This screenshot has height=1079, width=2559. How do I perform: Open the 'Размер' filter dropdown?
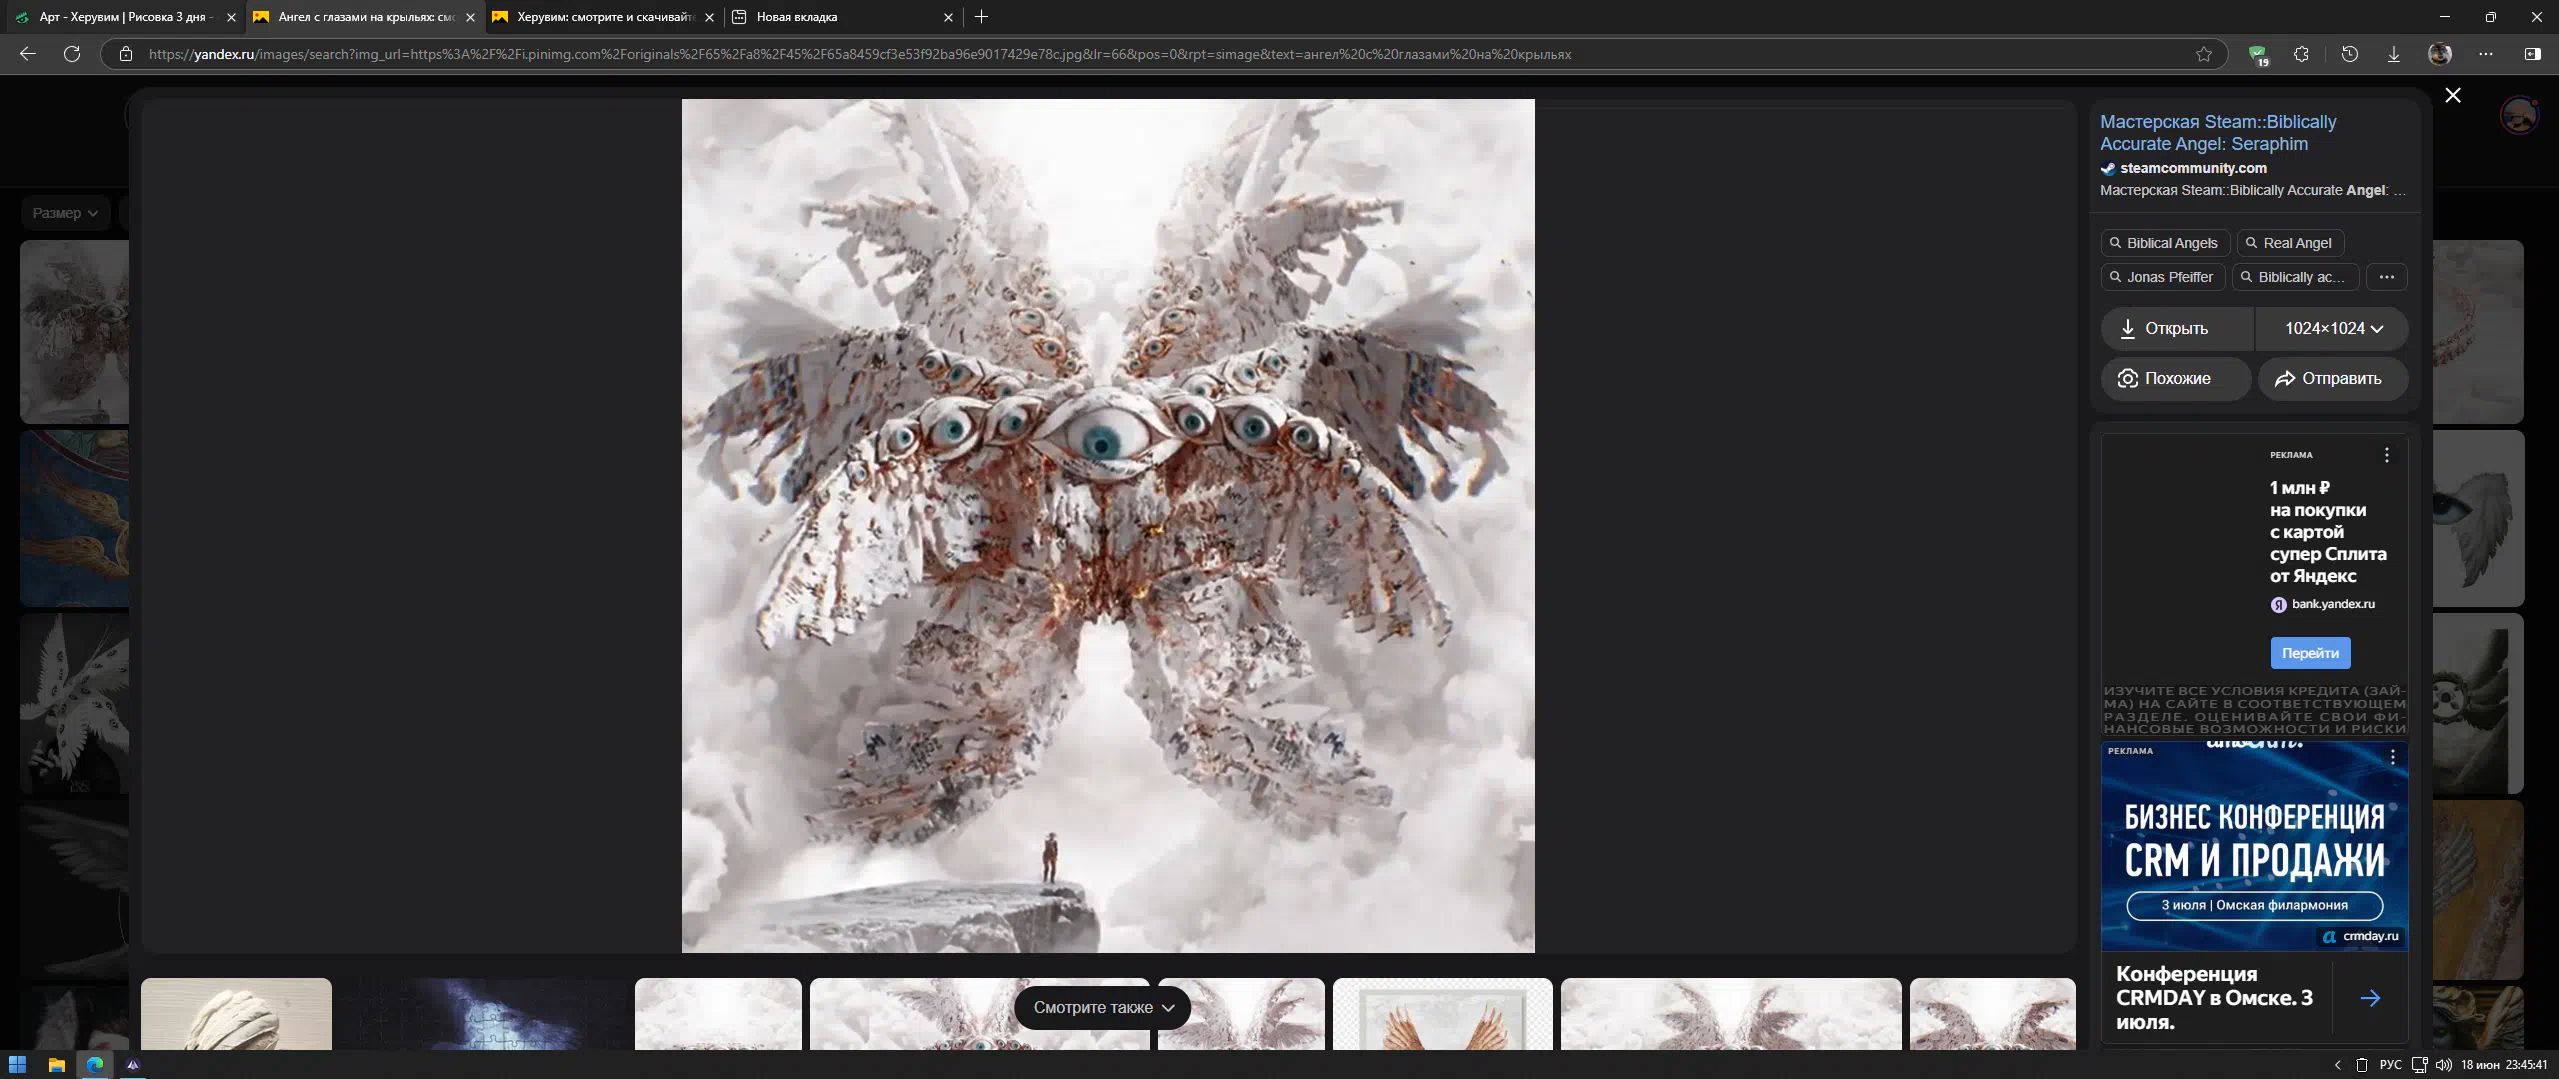[65, 213]
